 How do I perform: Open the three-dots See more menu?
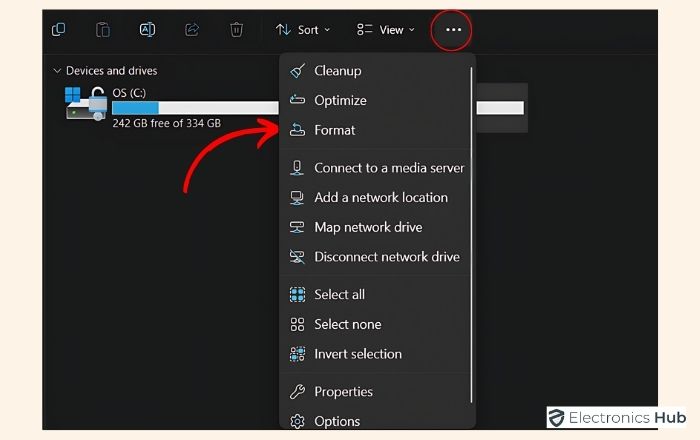(x=453, y=30)
